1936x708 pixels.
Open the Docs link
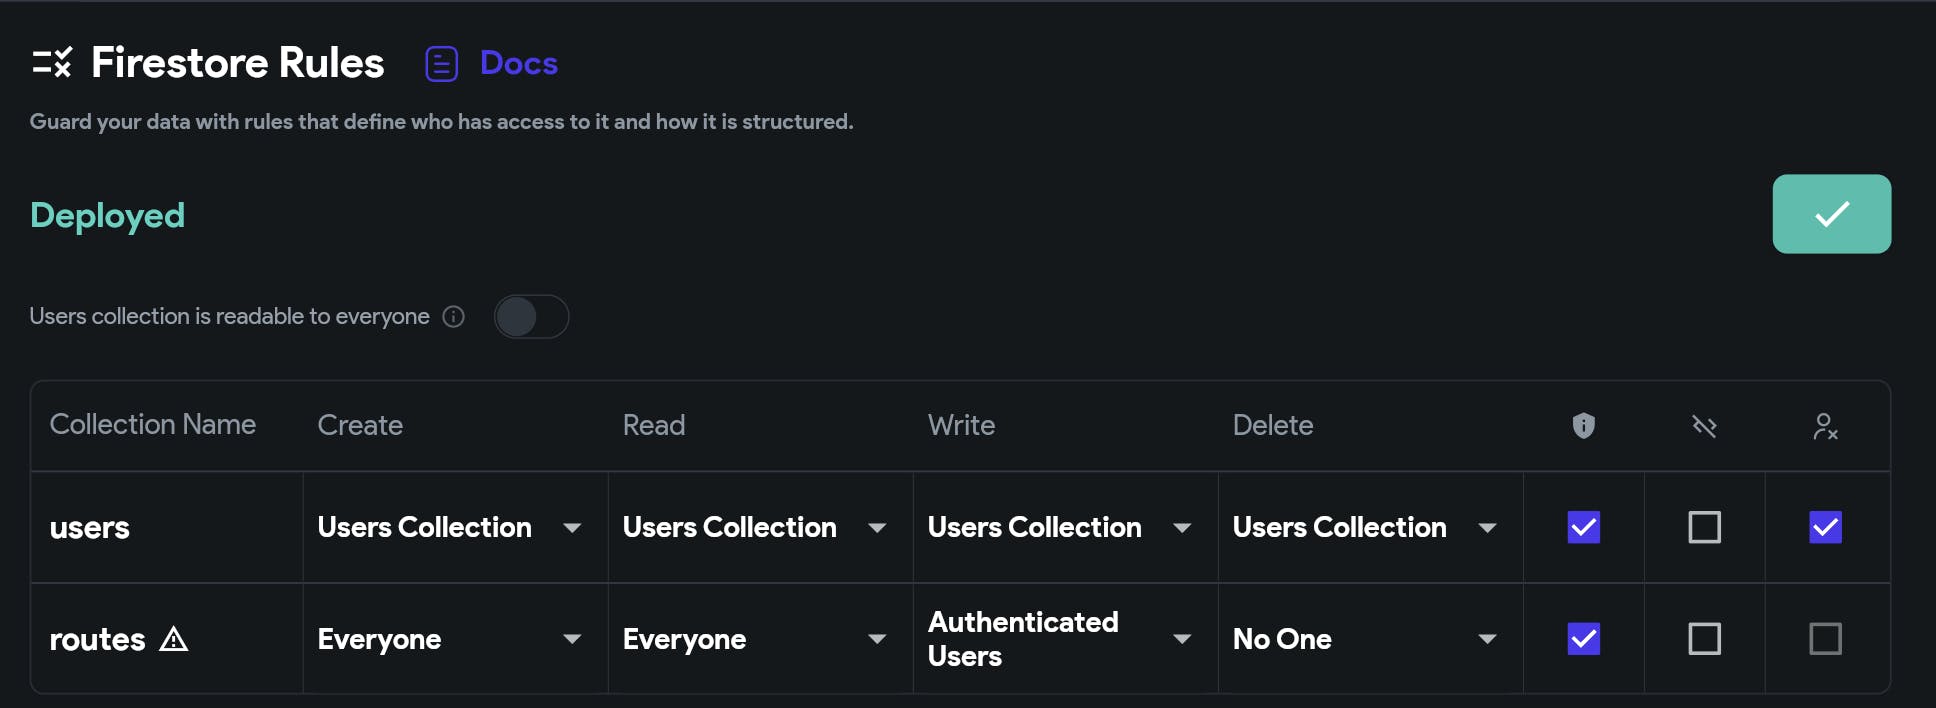coord(518,63)
